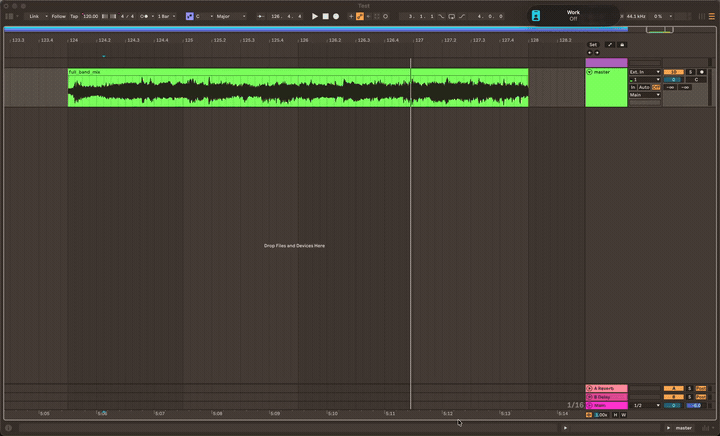Toggle the metronome icon
This screenshot has width=720, height=436.
pos(144,16)
